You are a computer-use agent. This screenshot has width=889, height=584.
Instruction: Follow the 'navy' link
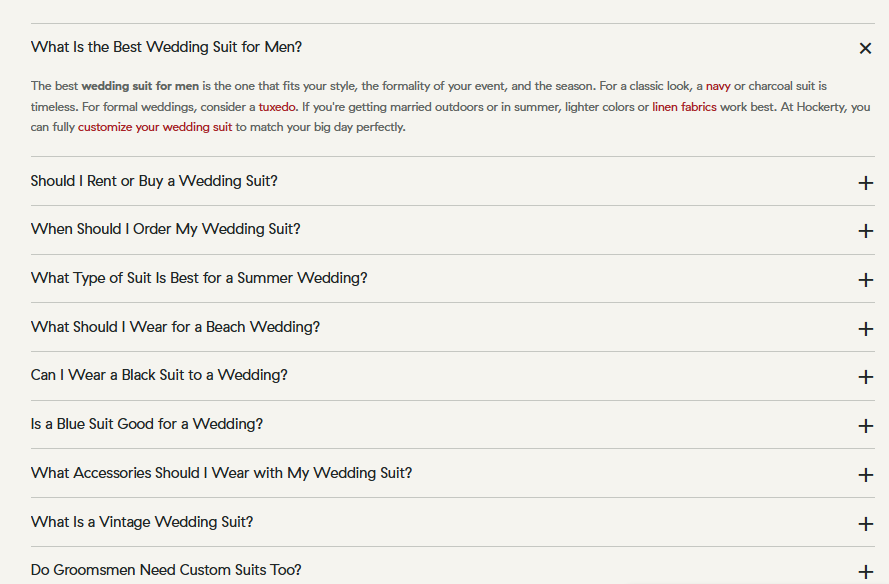point(718,87)
